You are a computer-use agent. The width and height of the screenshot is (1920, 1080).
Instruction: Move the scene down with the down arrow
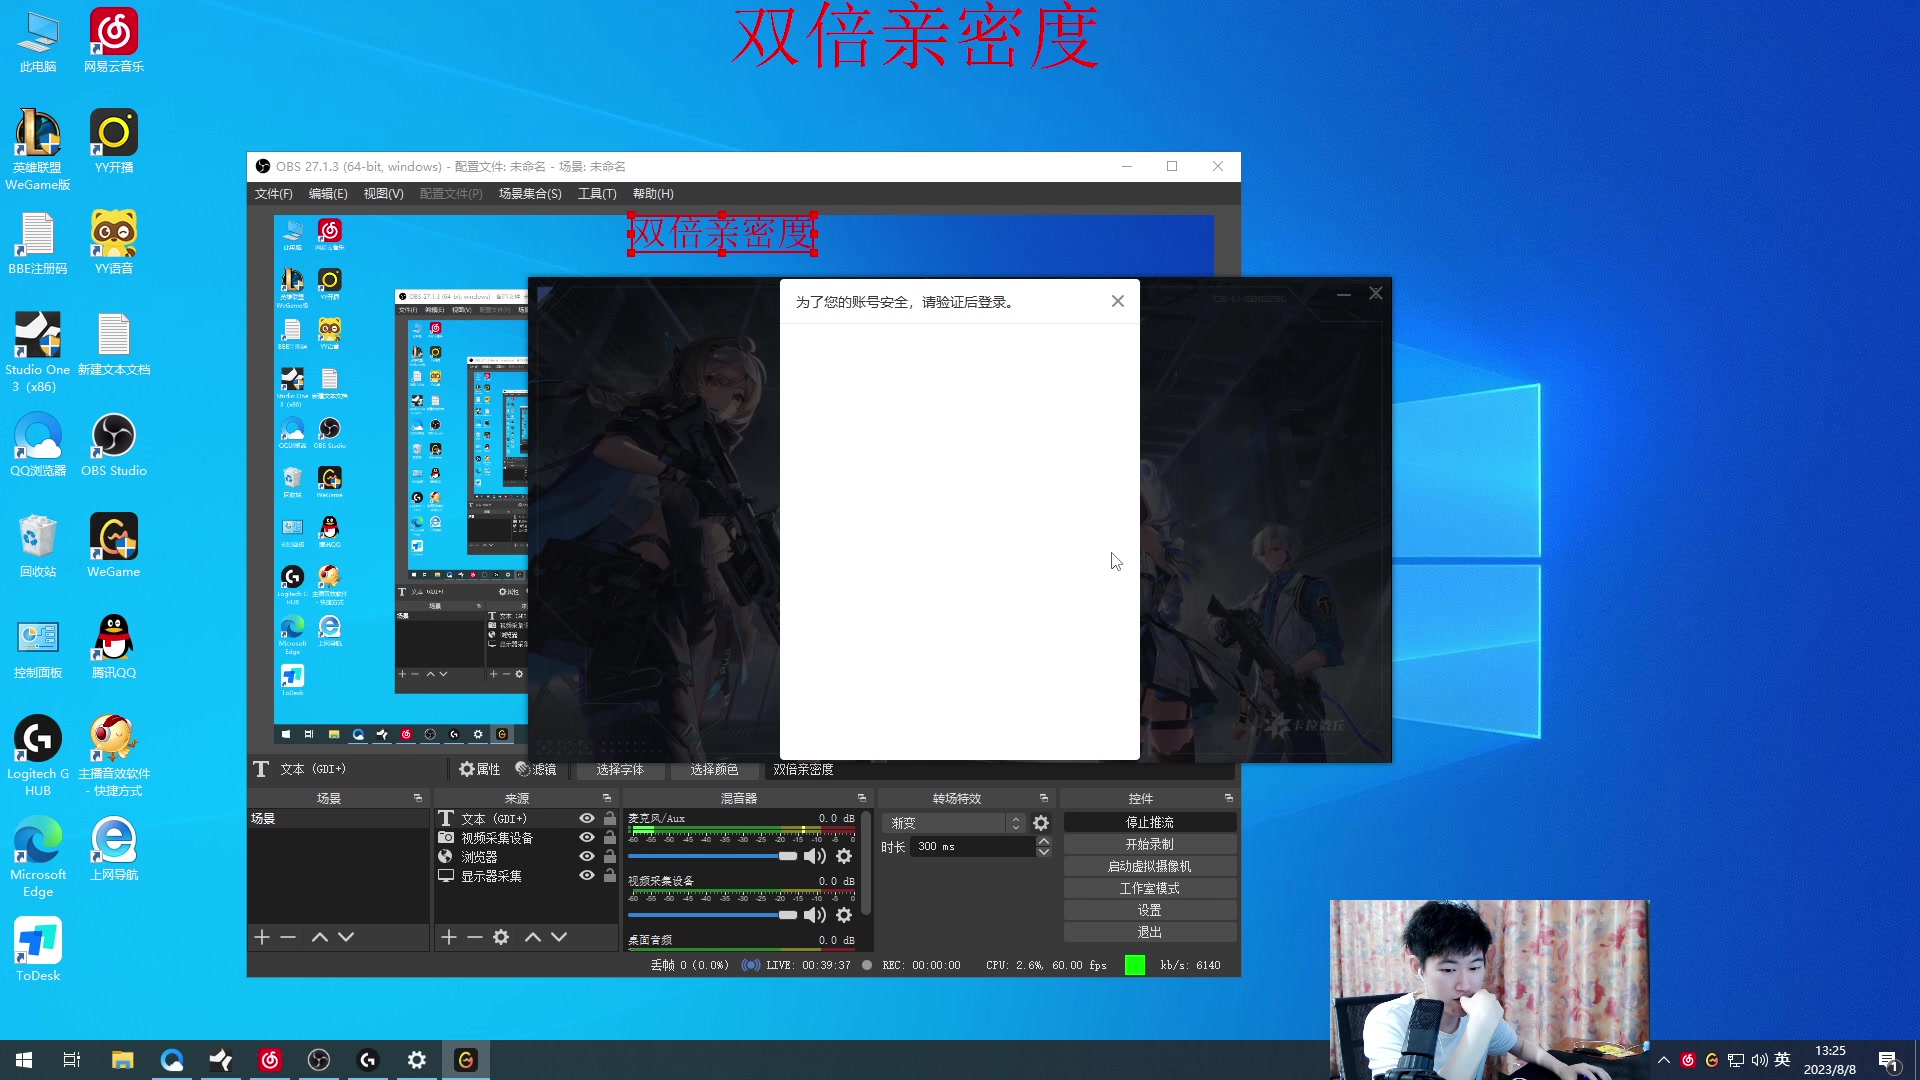tap(346, 937)
